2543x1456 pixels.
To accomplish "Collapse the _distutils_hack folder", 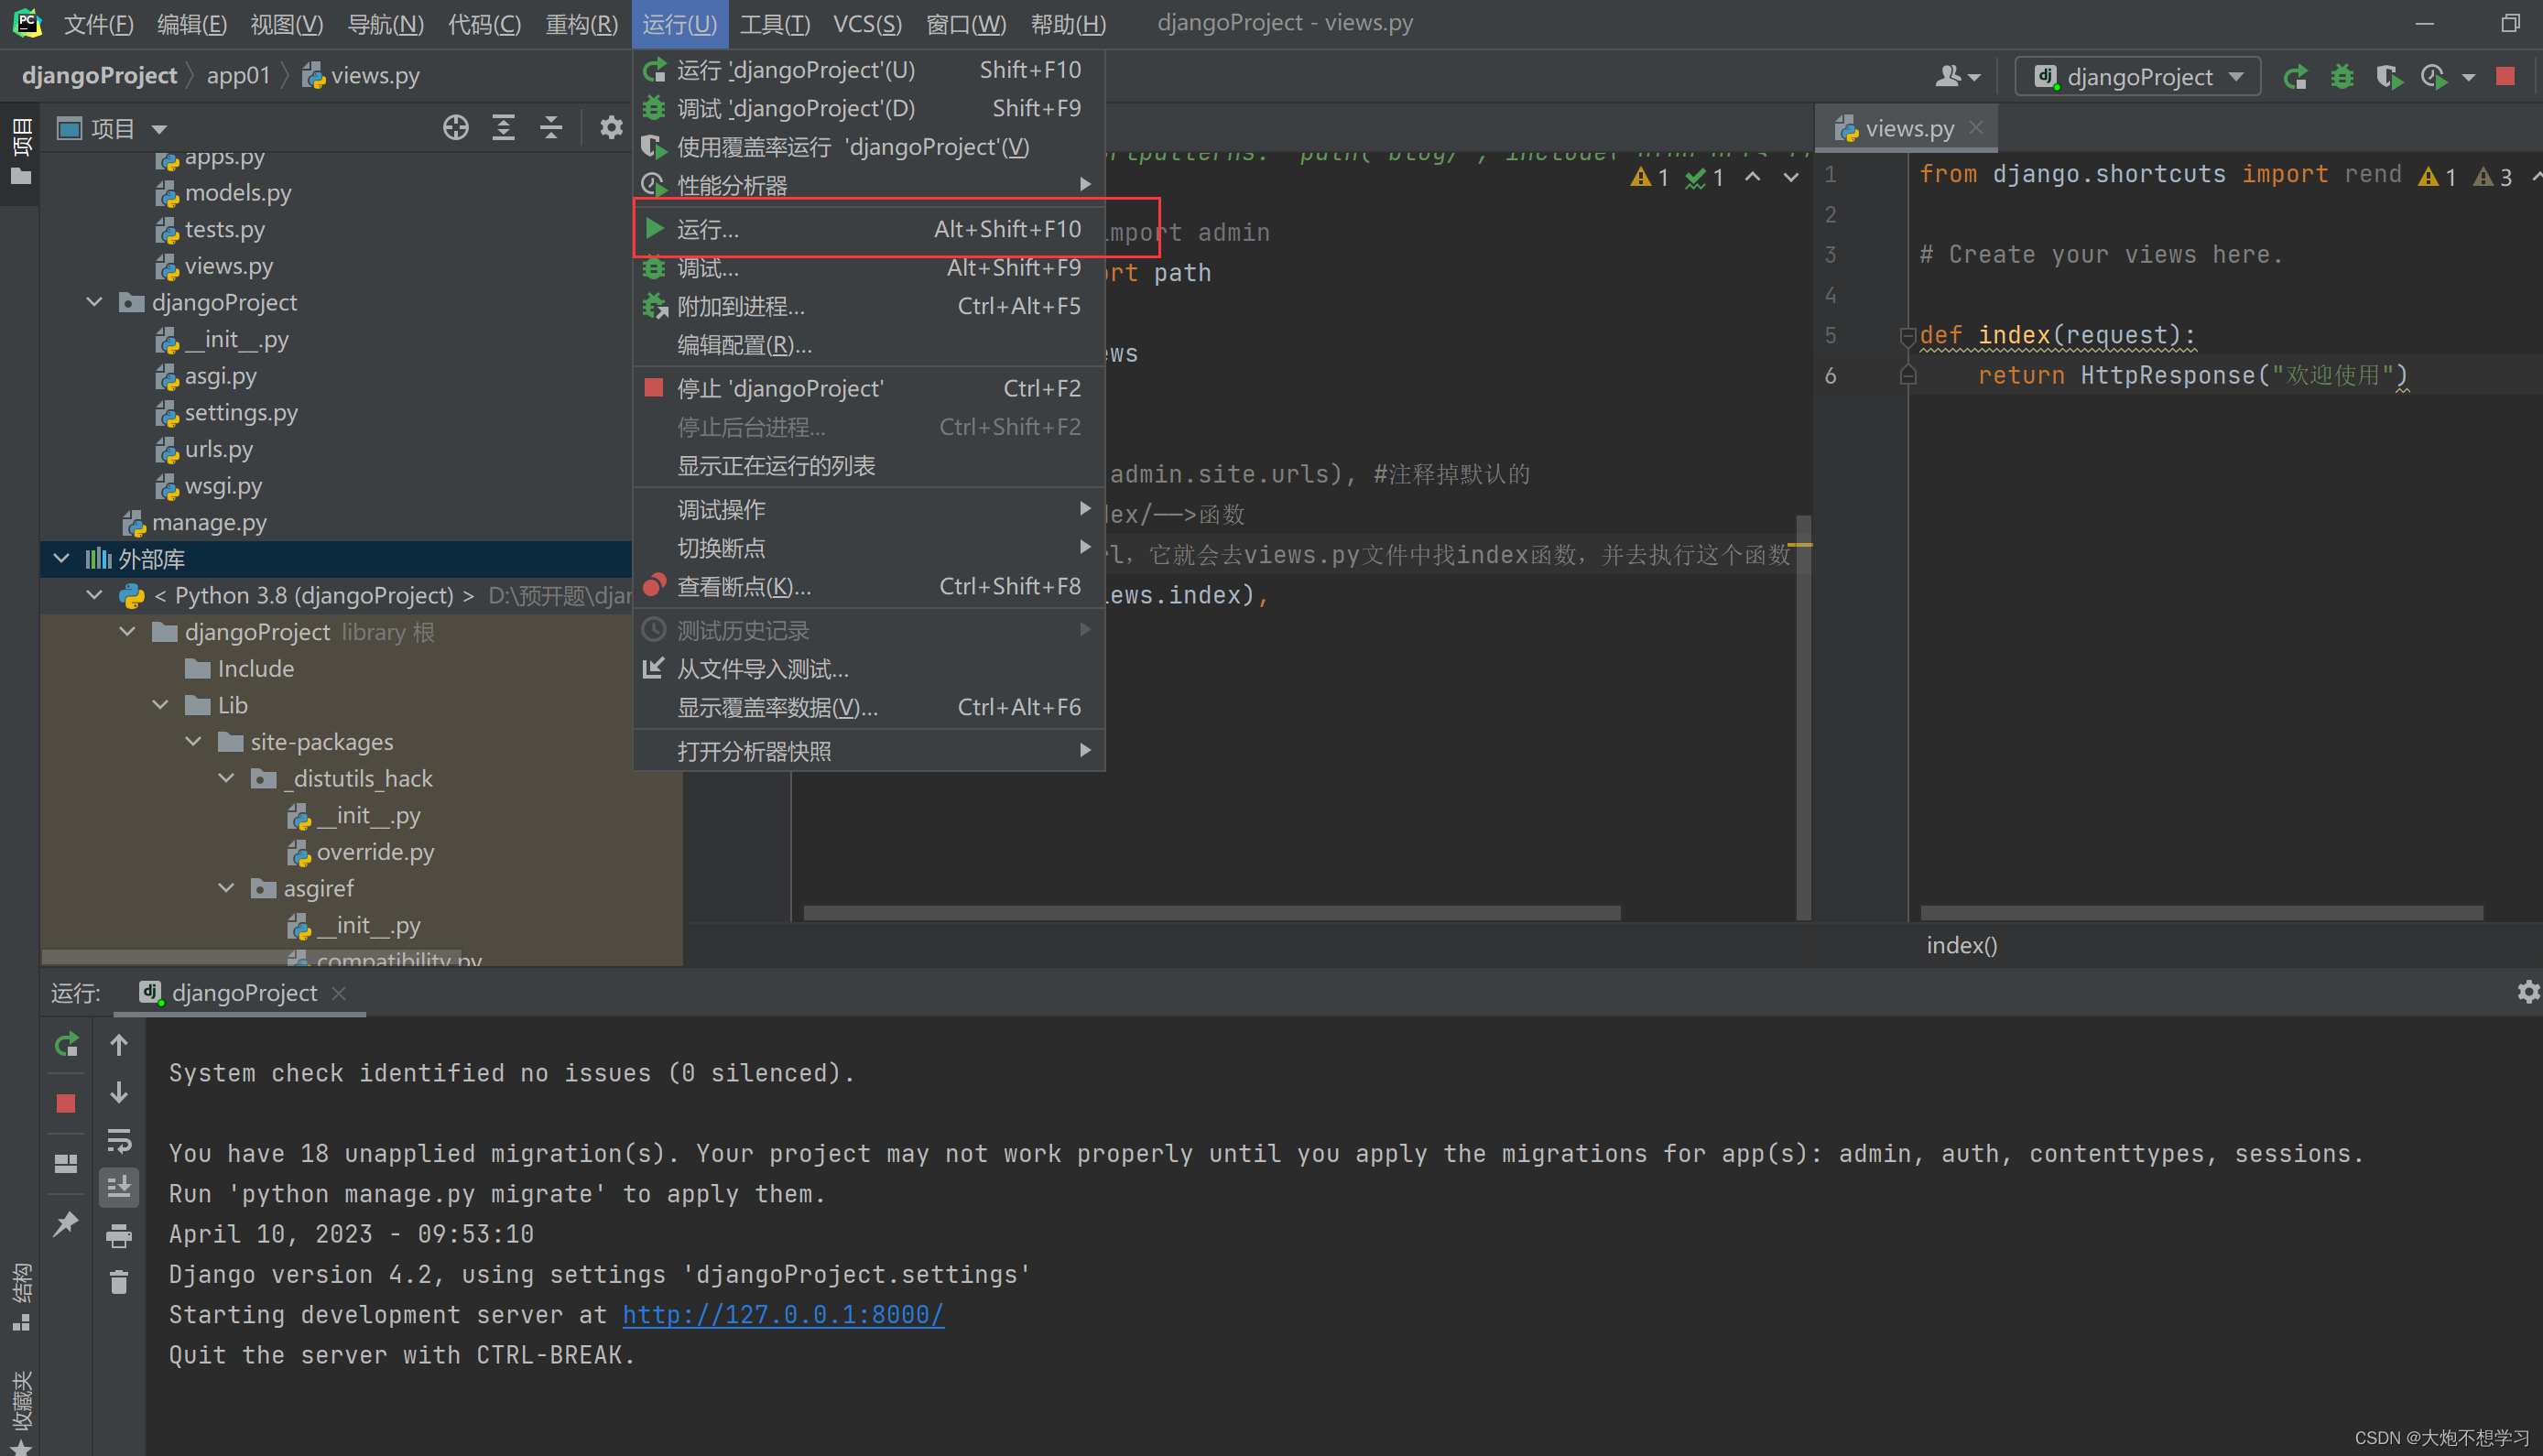I will pyautogui.click(x=226, y=778).
